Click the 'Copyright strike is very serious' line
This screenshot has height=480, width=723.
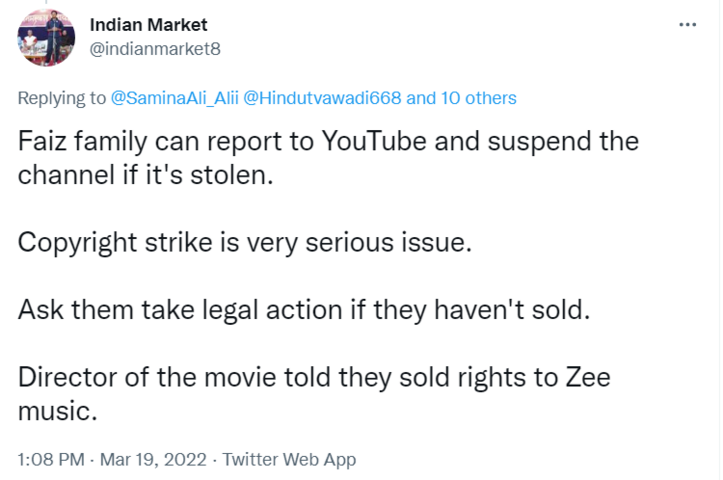click(243, 243)
